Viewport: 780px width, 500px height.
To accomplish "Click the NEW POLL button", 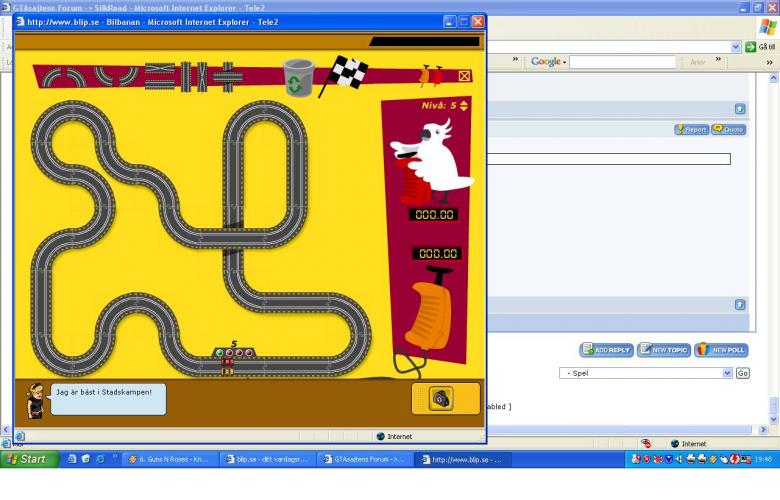I will tap(721, 350).
